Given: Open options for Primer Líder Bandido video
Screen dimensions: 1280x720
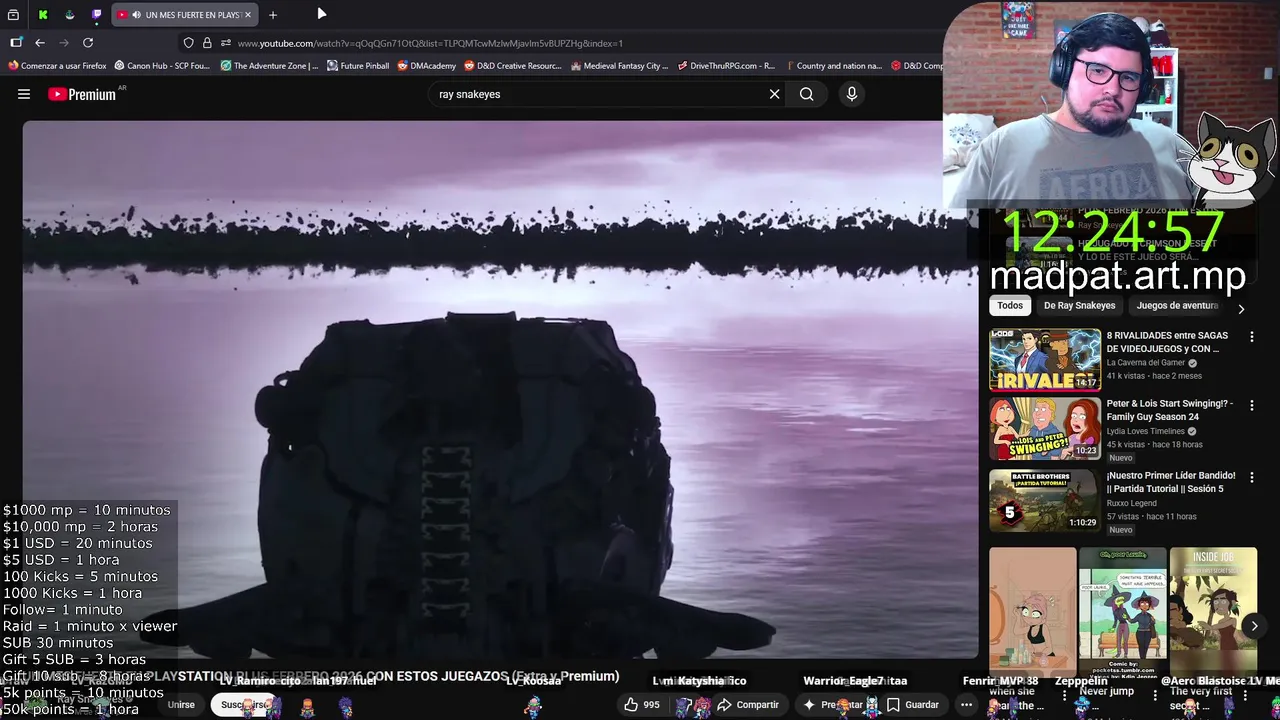Looking at the screenshot, I should [x=1251, y=477].
